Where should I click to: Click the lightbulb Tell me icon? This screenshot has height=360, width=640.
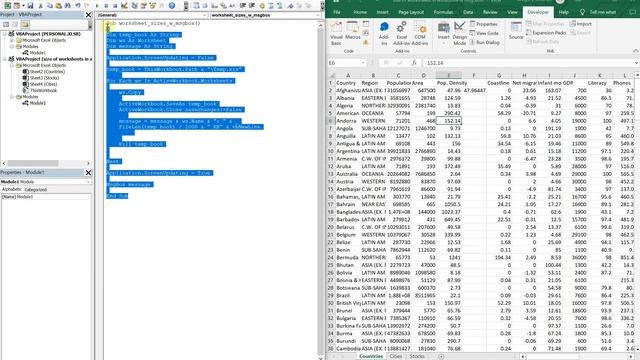pos(582,12)
